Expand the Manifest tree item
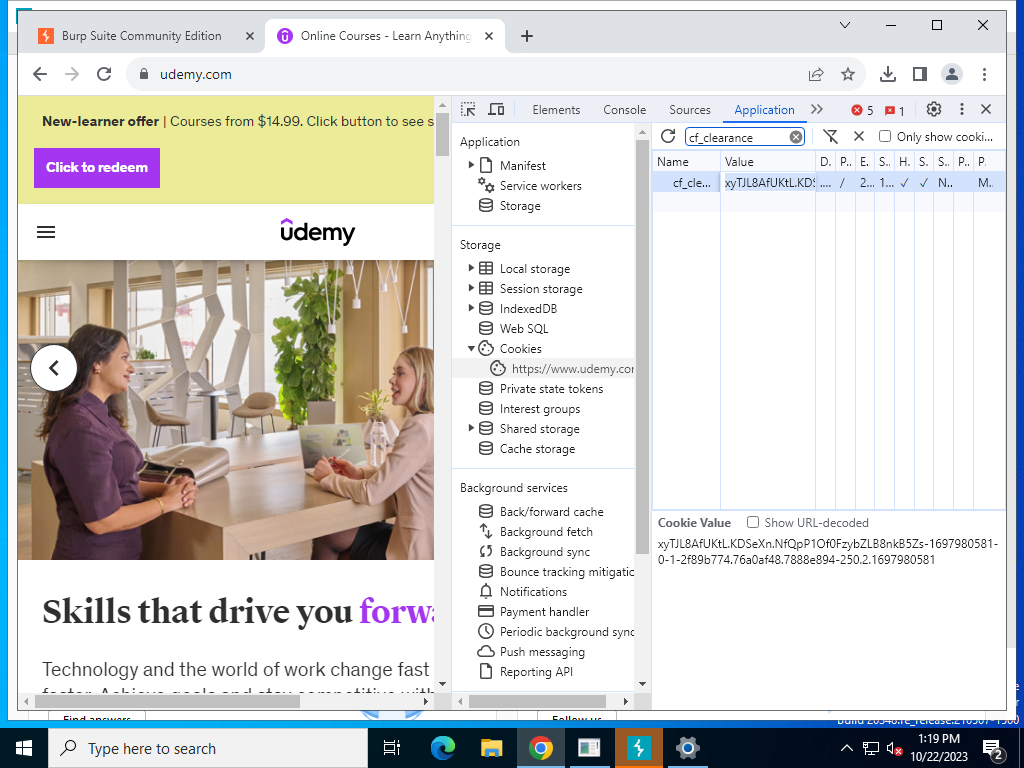This screenshot has width=1024, height=768. (x=471, y=165)
